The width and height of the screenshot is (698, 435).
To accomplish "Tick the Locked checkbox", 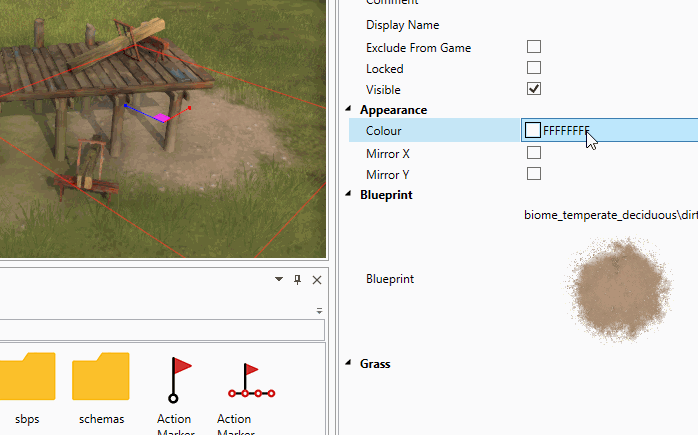I will 534,68.
